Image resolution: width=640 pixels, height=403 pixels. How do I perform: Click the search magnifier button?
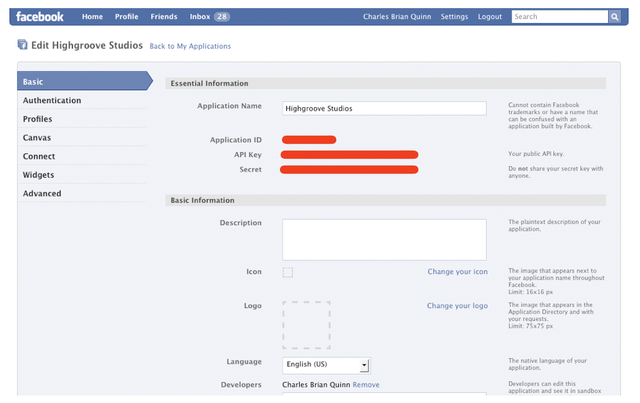click(615, 17)
